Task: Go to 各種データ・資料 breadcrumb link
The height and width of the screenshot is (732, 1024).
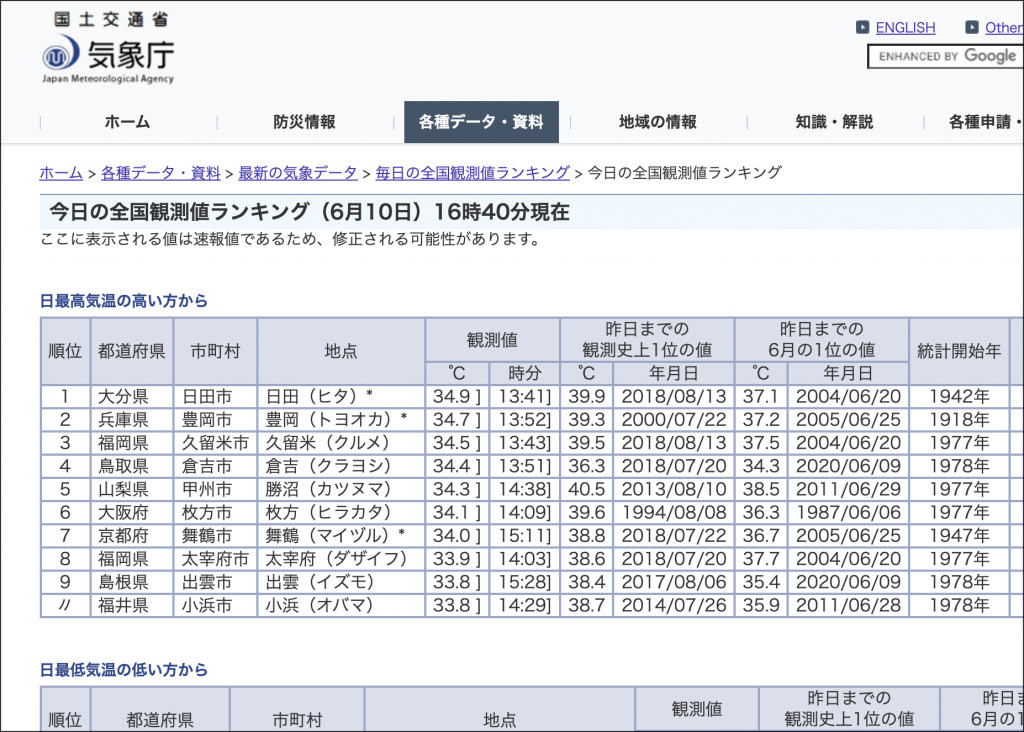Action: [x=160, y=173]
